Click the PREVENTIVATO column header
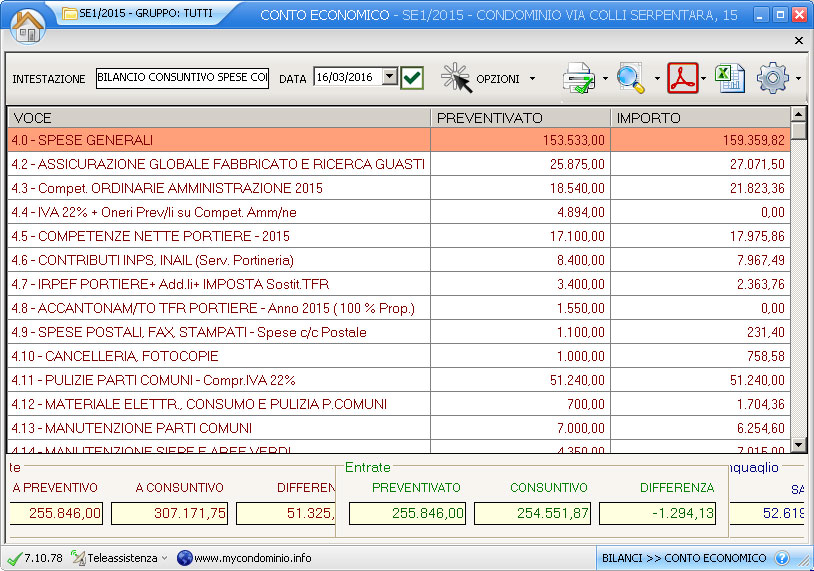 (520, 118)
